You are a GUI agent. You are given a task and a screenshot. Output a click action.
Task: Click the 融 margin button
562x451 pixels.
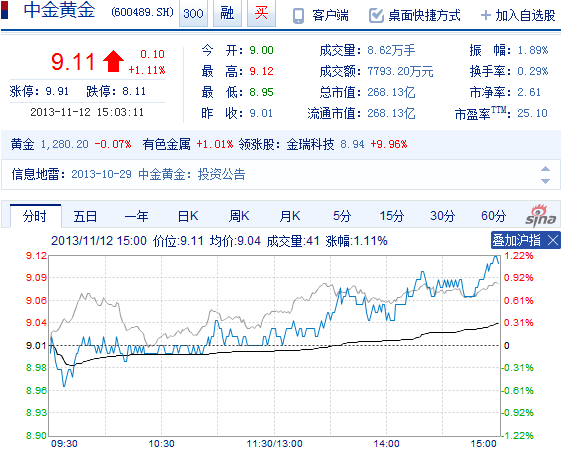(227, 13)
